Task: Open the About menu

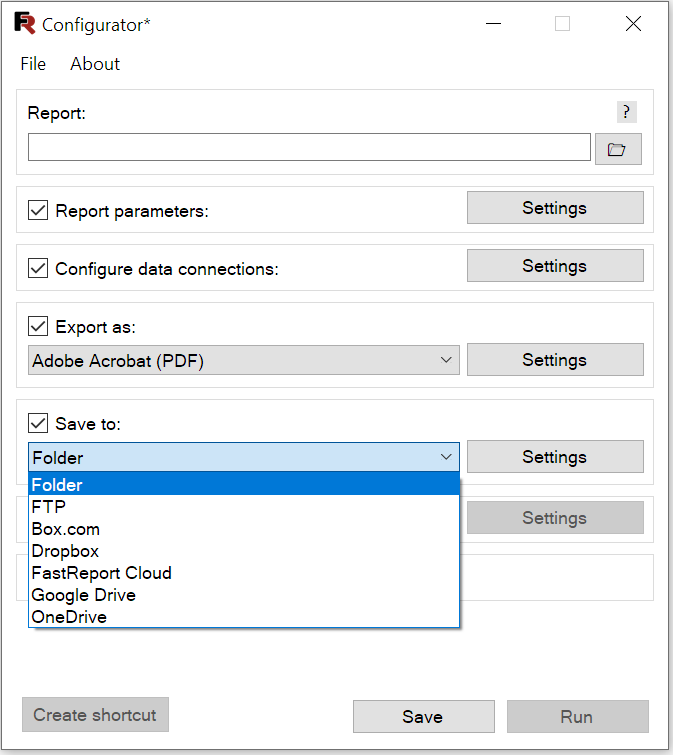Action: tap(95, 64)
